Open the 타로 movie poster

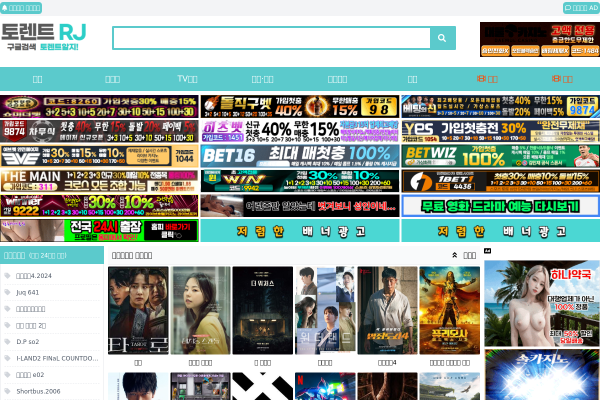138,310
